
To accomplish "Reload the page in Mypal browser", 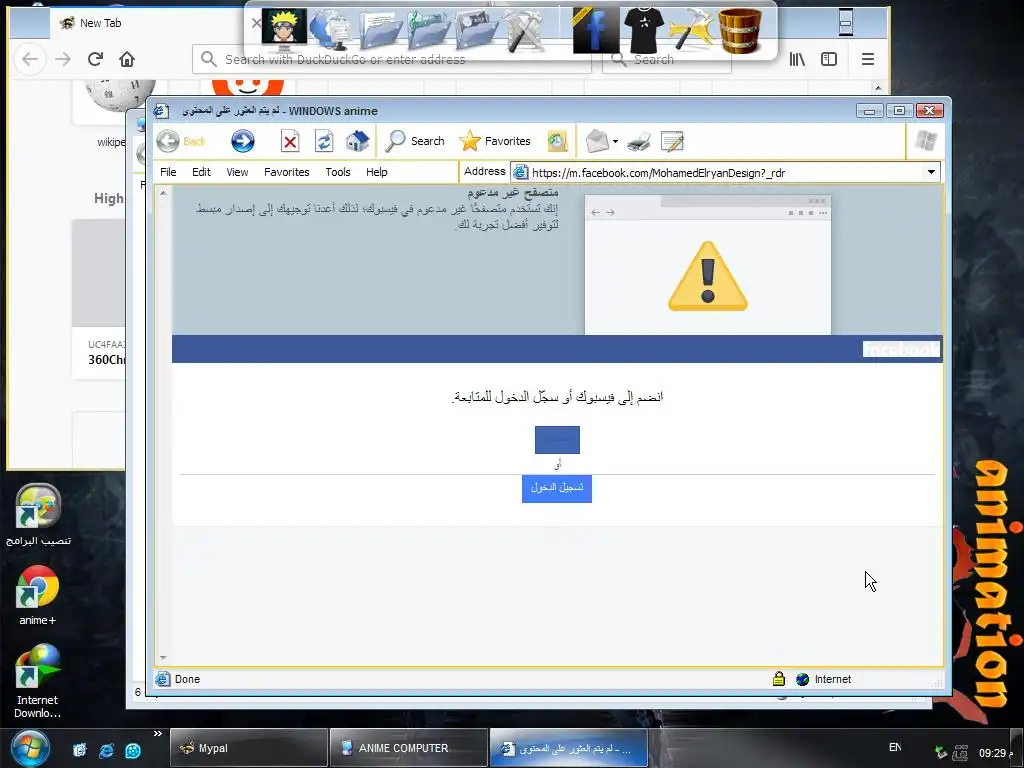I will point(95,59).
